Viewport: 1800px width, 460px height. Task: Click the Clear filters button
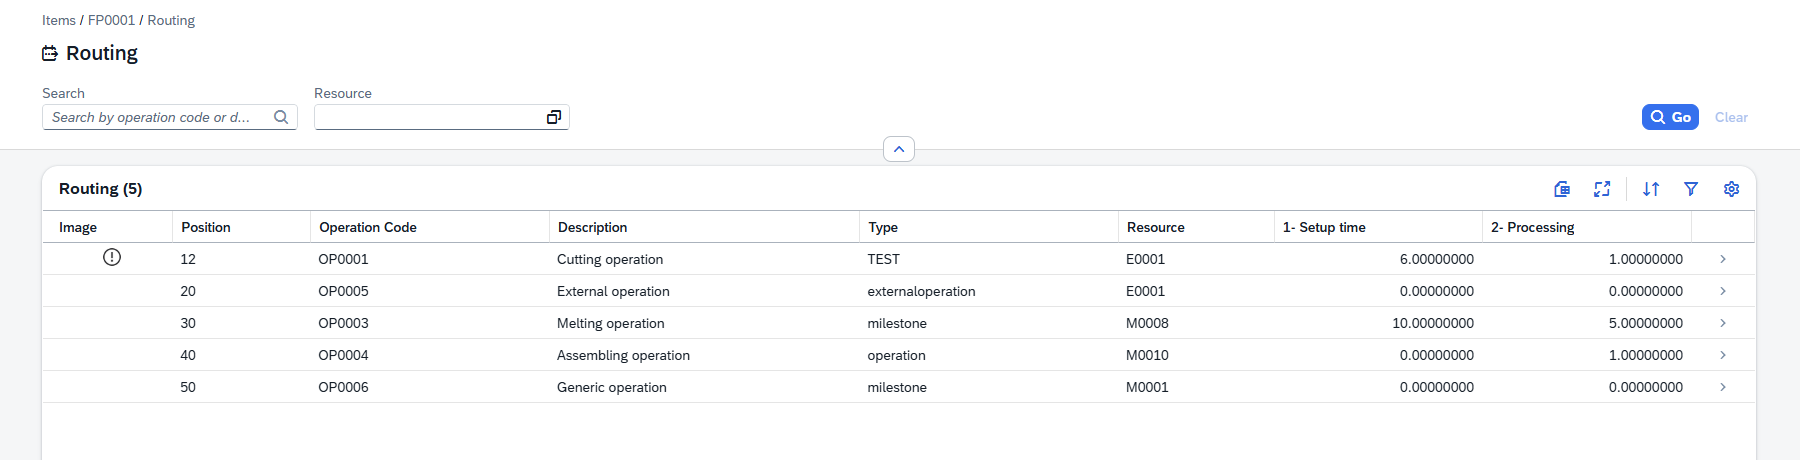(x=1731, y=117)
